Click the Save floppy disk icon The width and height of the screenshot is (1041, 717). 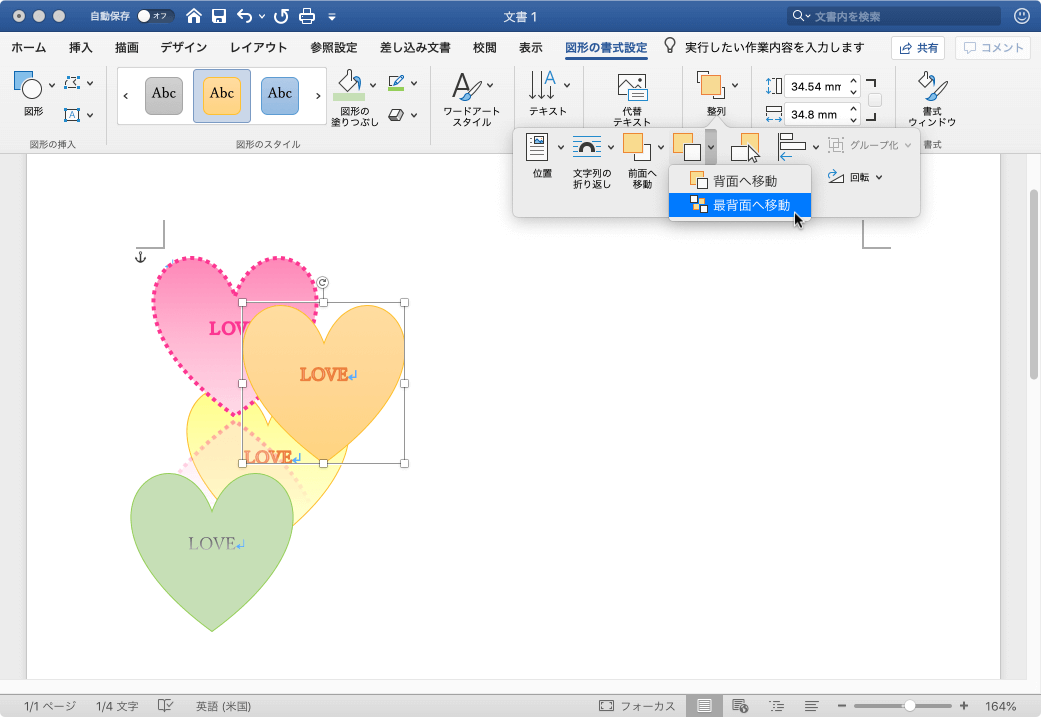219,16
